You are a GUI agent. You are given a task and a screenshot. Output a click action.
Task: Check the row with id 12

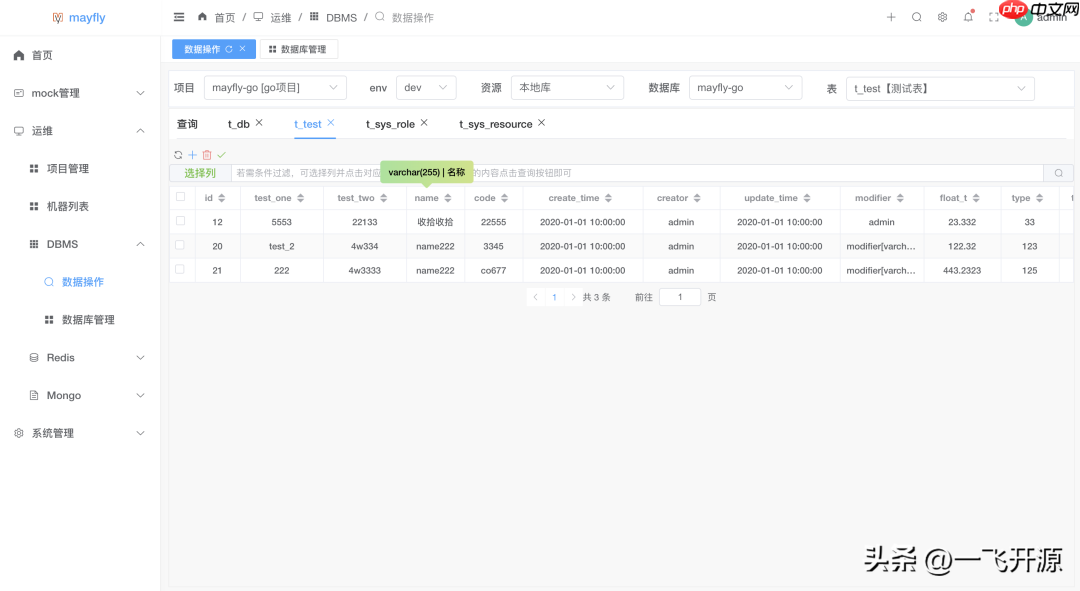182,221
